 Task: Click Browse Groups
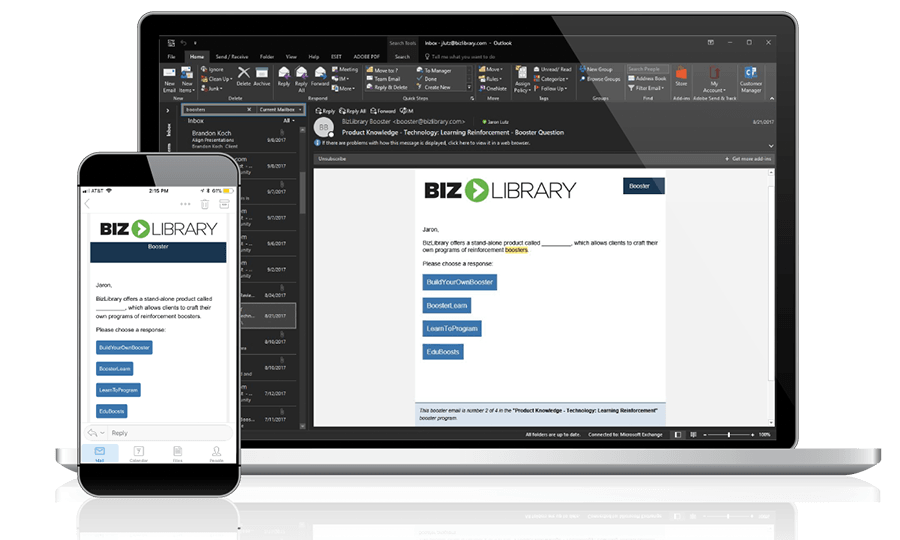pyautogui.click(x=600, y=79)
